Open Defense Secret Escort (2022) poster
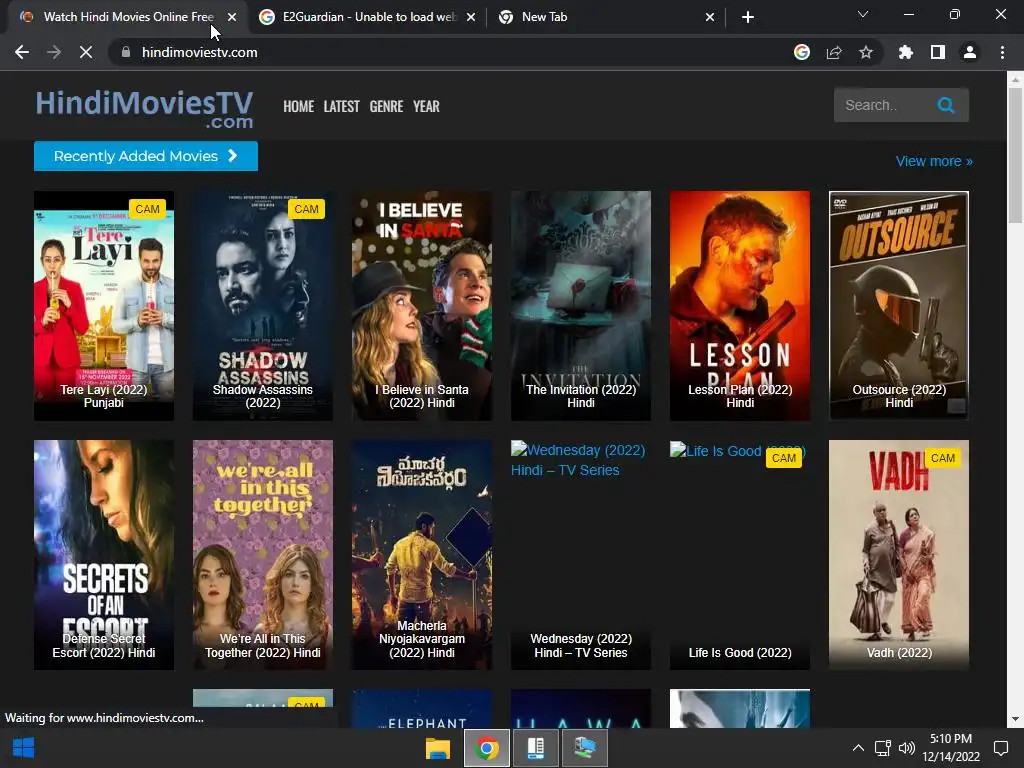 pyautogui.click(x=104, y=554)
